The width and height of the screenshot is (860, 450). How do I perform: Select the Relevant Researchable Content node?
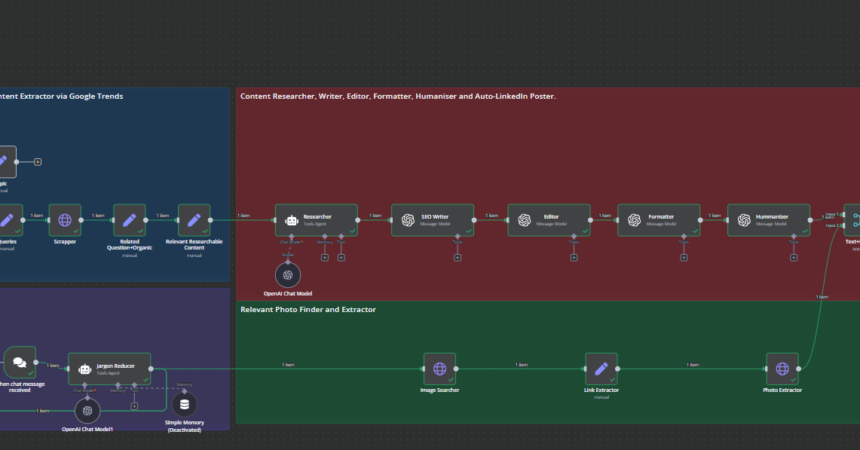(x=194, y=220)
